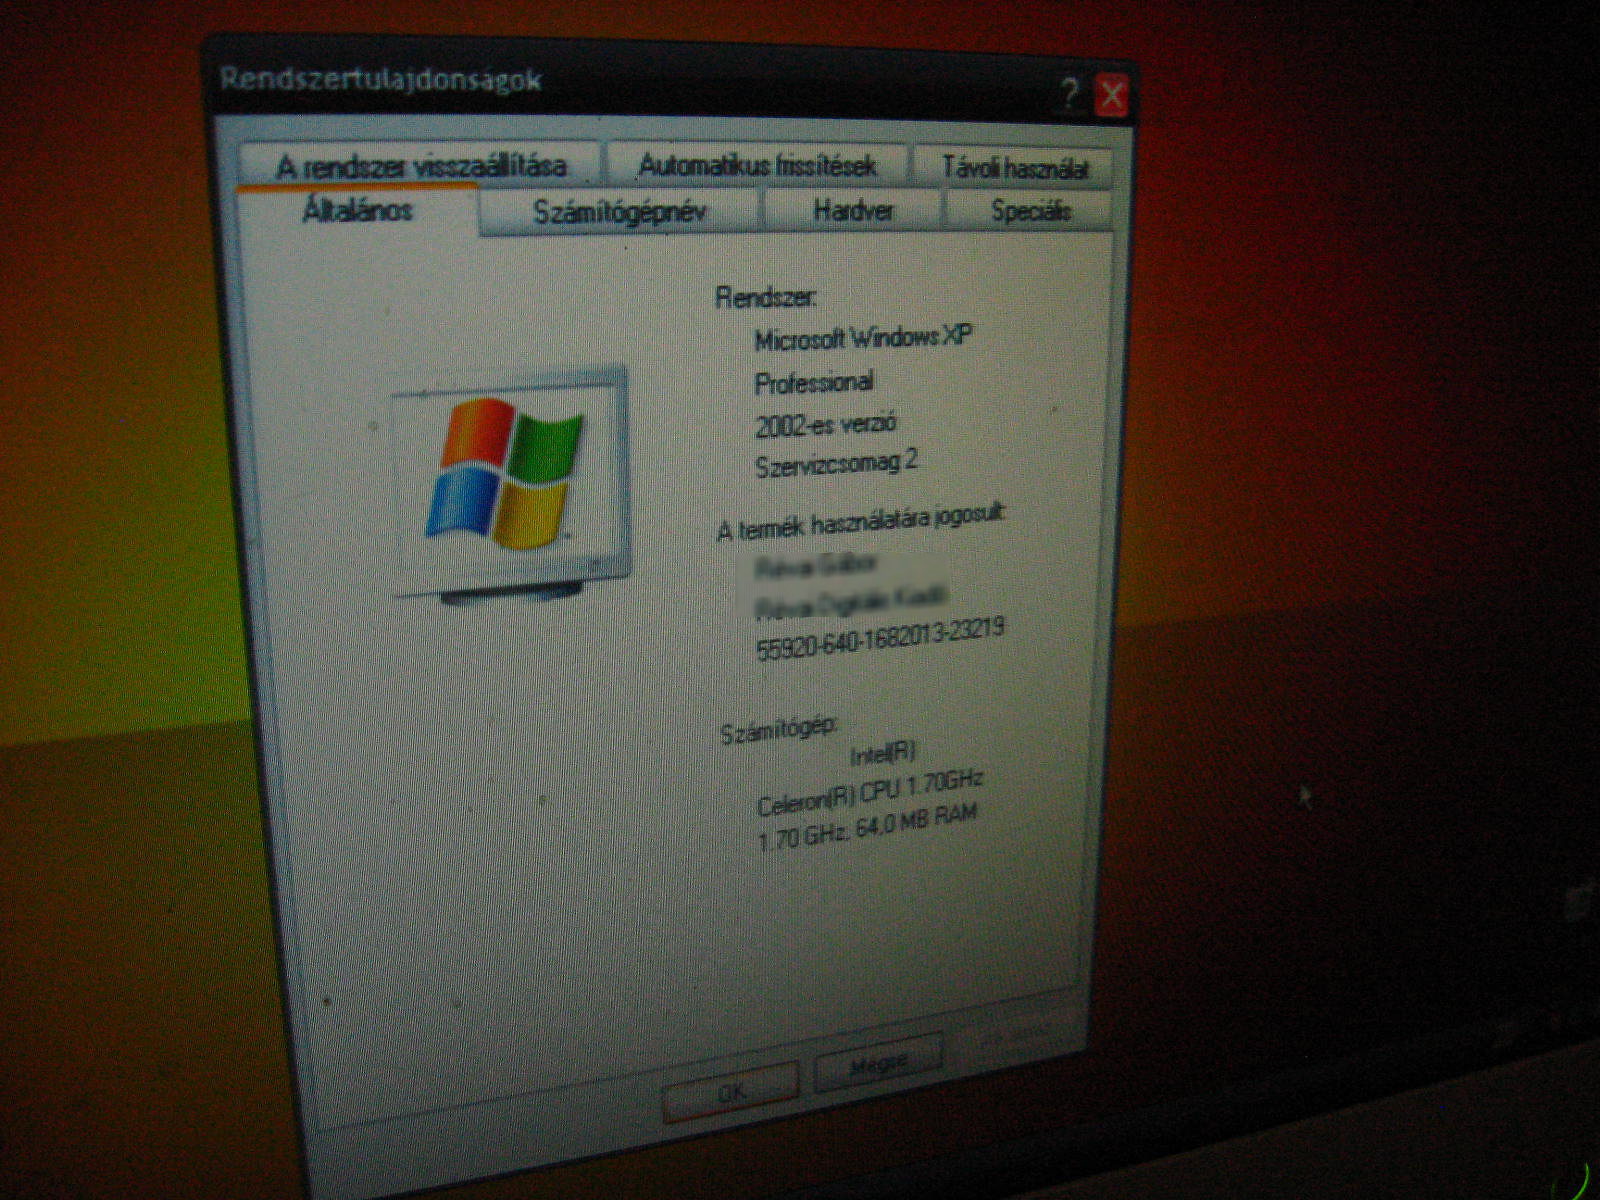Screen dimensions: 1600x1200
Task: Click the 'Számítógép:' label
Action: coord(779,730)
